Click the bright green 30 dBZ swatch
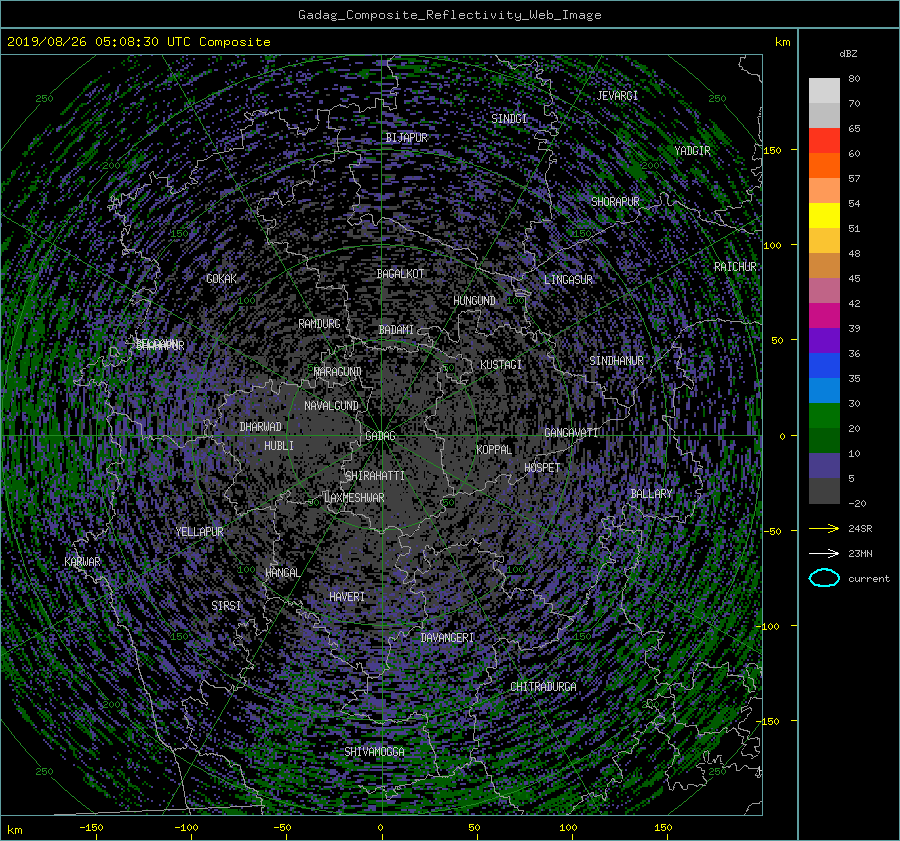The image size is (900, 841). coord(824,416)
